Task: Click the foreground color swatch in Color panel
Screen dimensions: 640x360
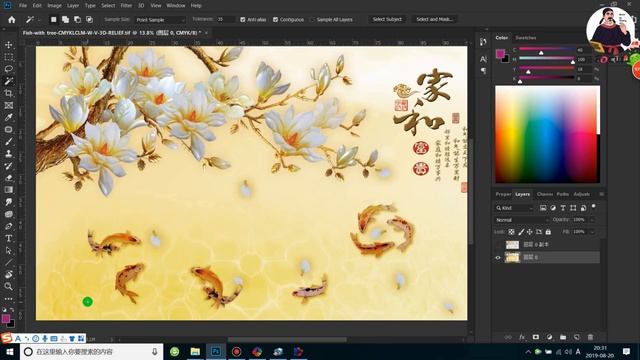Action: (500, 53)
